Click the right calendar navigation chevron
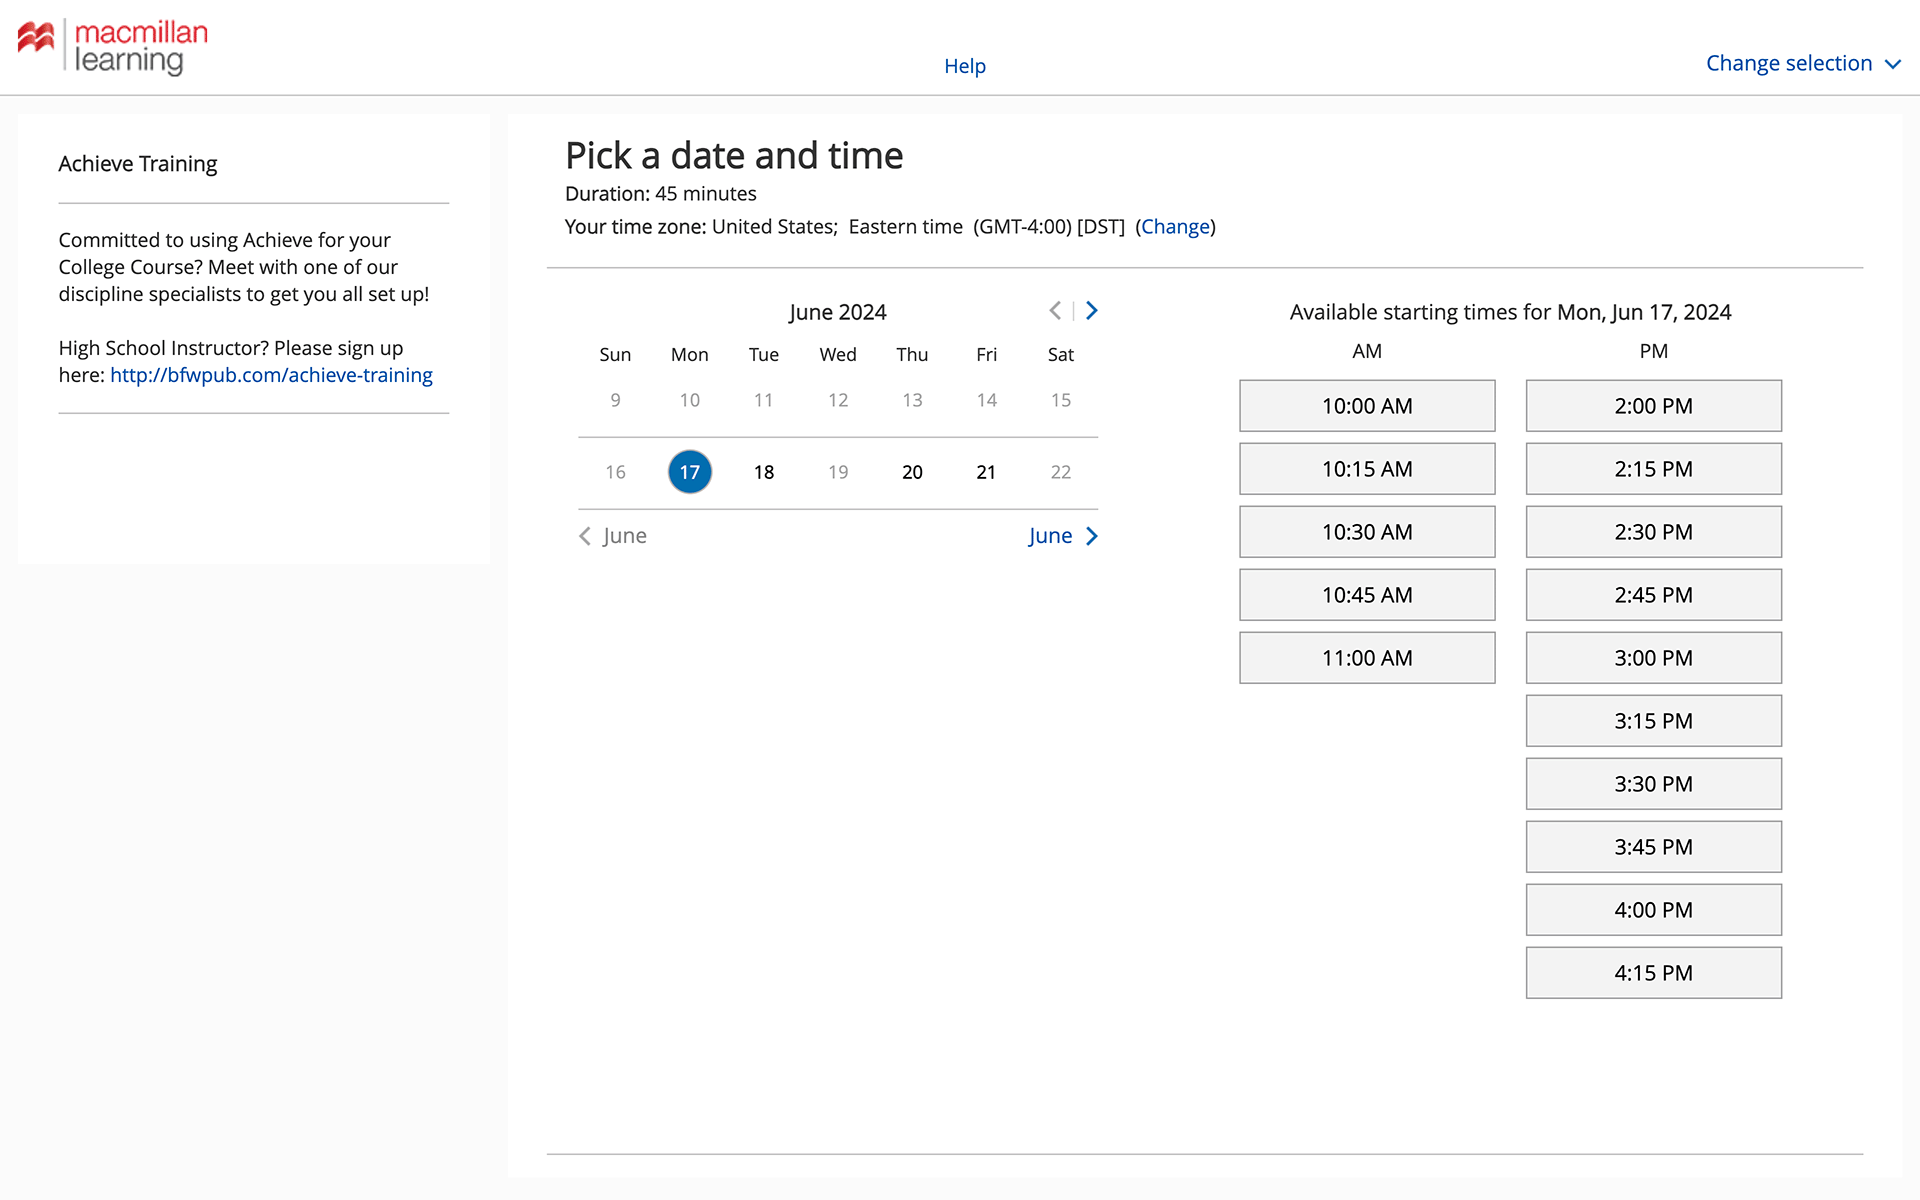This screenshot has width=1920, height=1200. pyautogui.click(x=1091, y=310)
